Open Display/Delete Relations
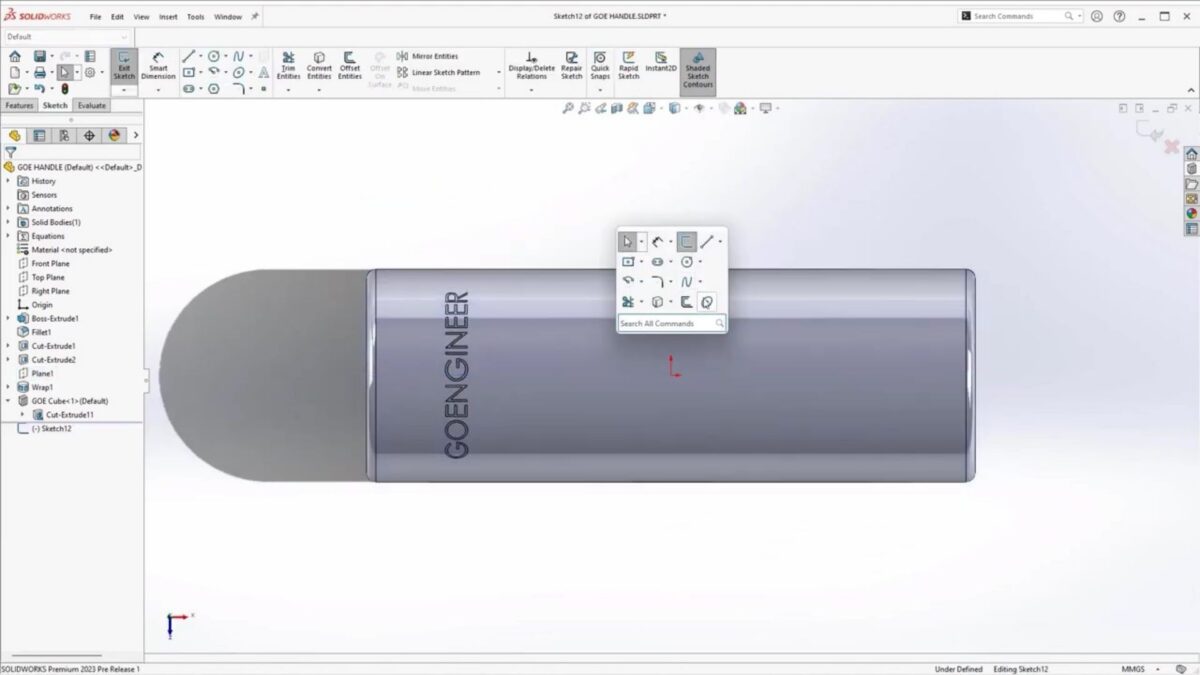Image resolution: width=1200 pixels, height=675 pixels. 531,66
